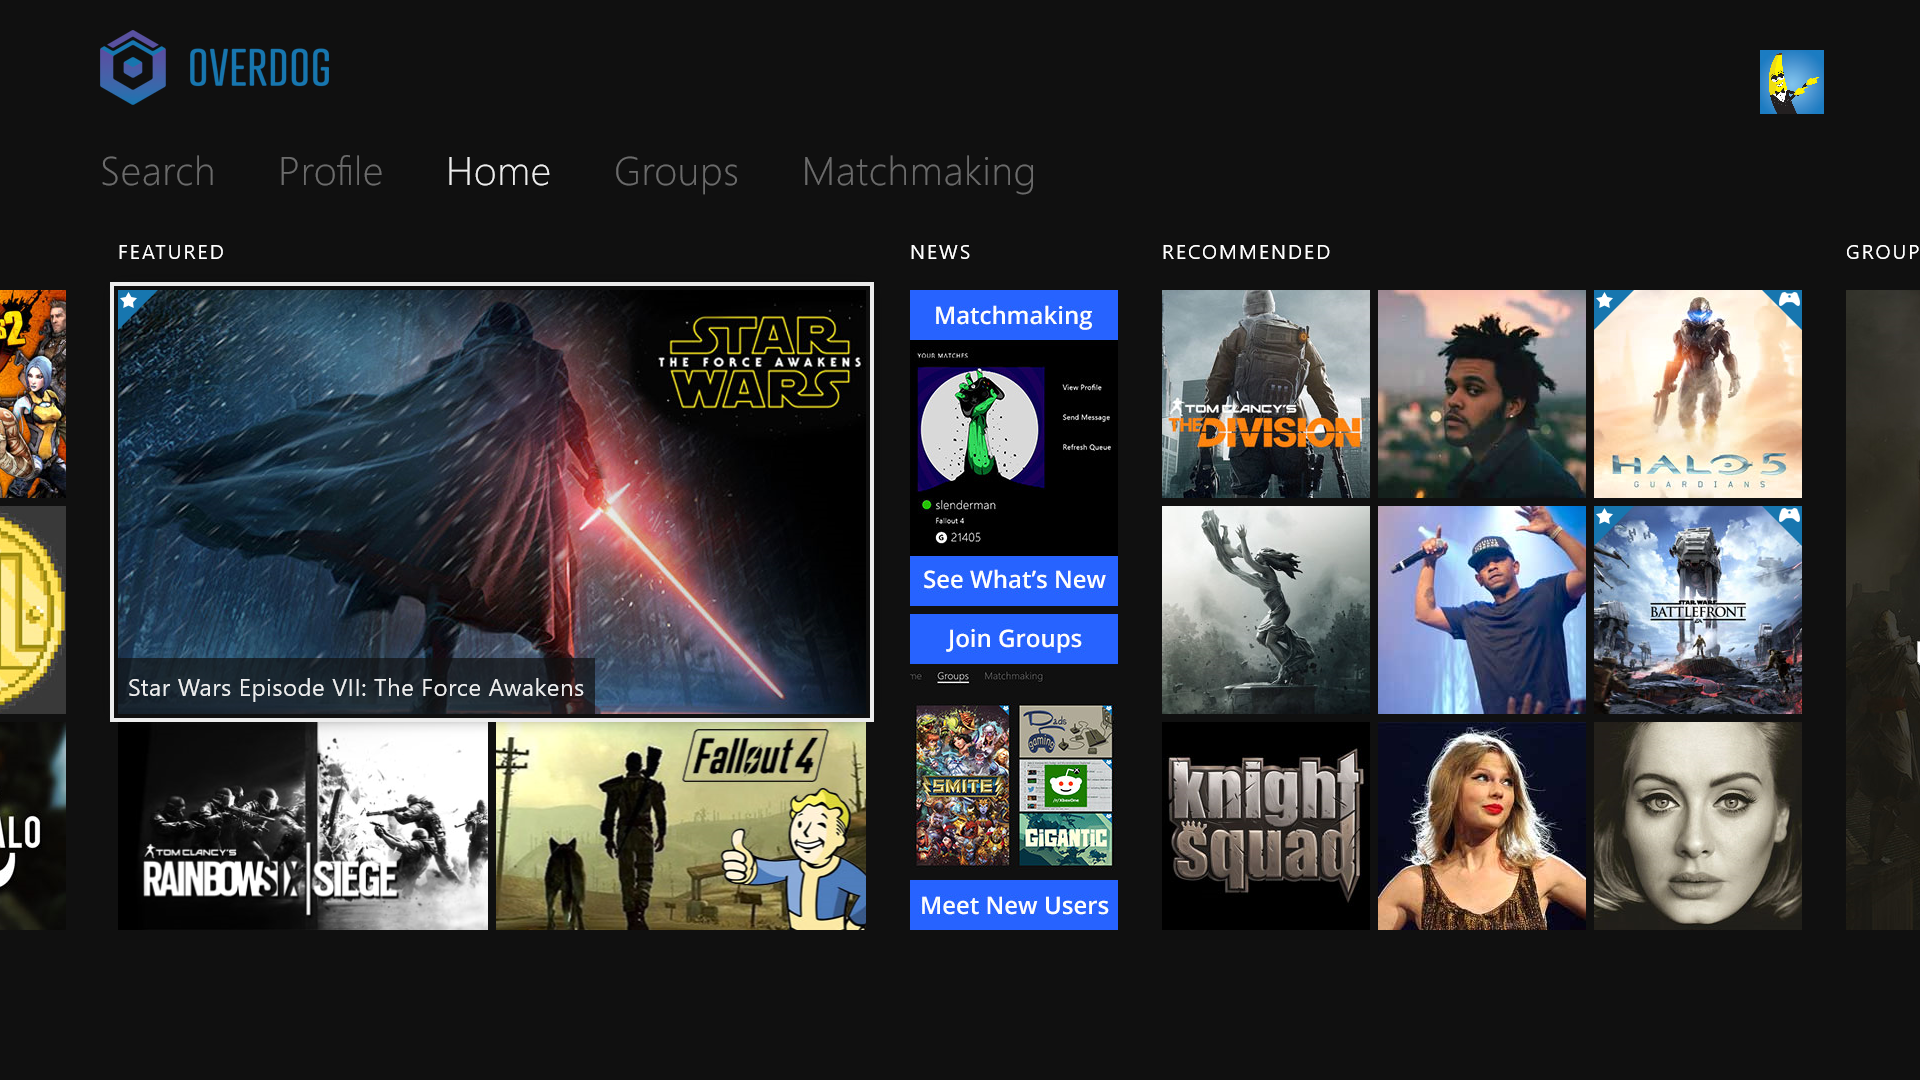Click the blue Matchmaking news button
1920x1080 pixels.
[1014, 315]
